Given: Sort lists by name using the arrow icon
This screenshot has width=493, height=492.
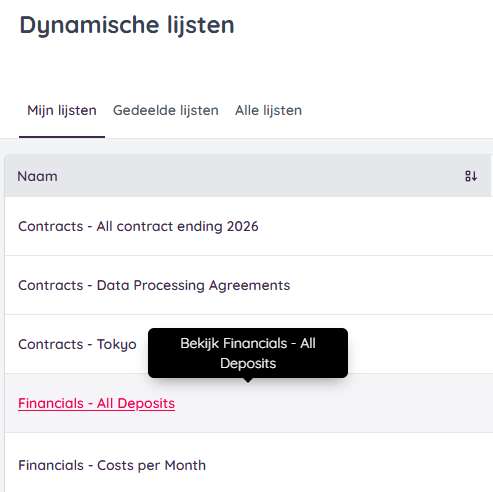Looking at the screenshot, I should pyautogui.click(x=471, y=176).
